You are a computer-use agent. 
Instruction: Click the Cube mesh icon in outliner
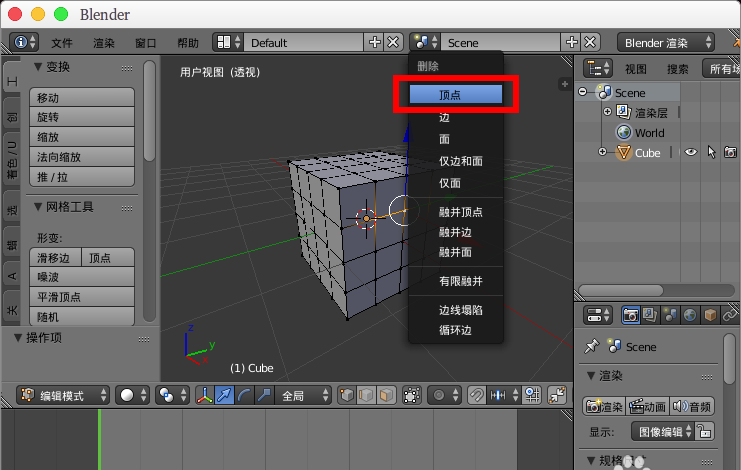click(x=624, y=153)
